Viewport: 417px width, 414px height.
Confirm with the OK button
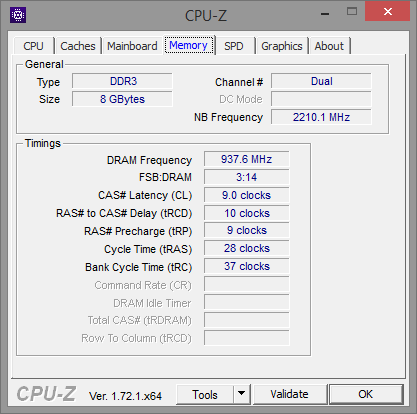366,394
